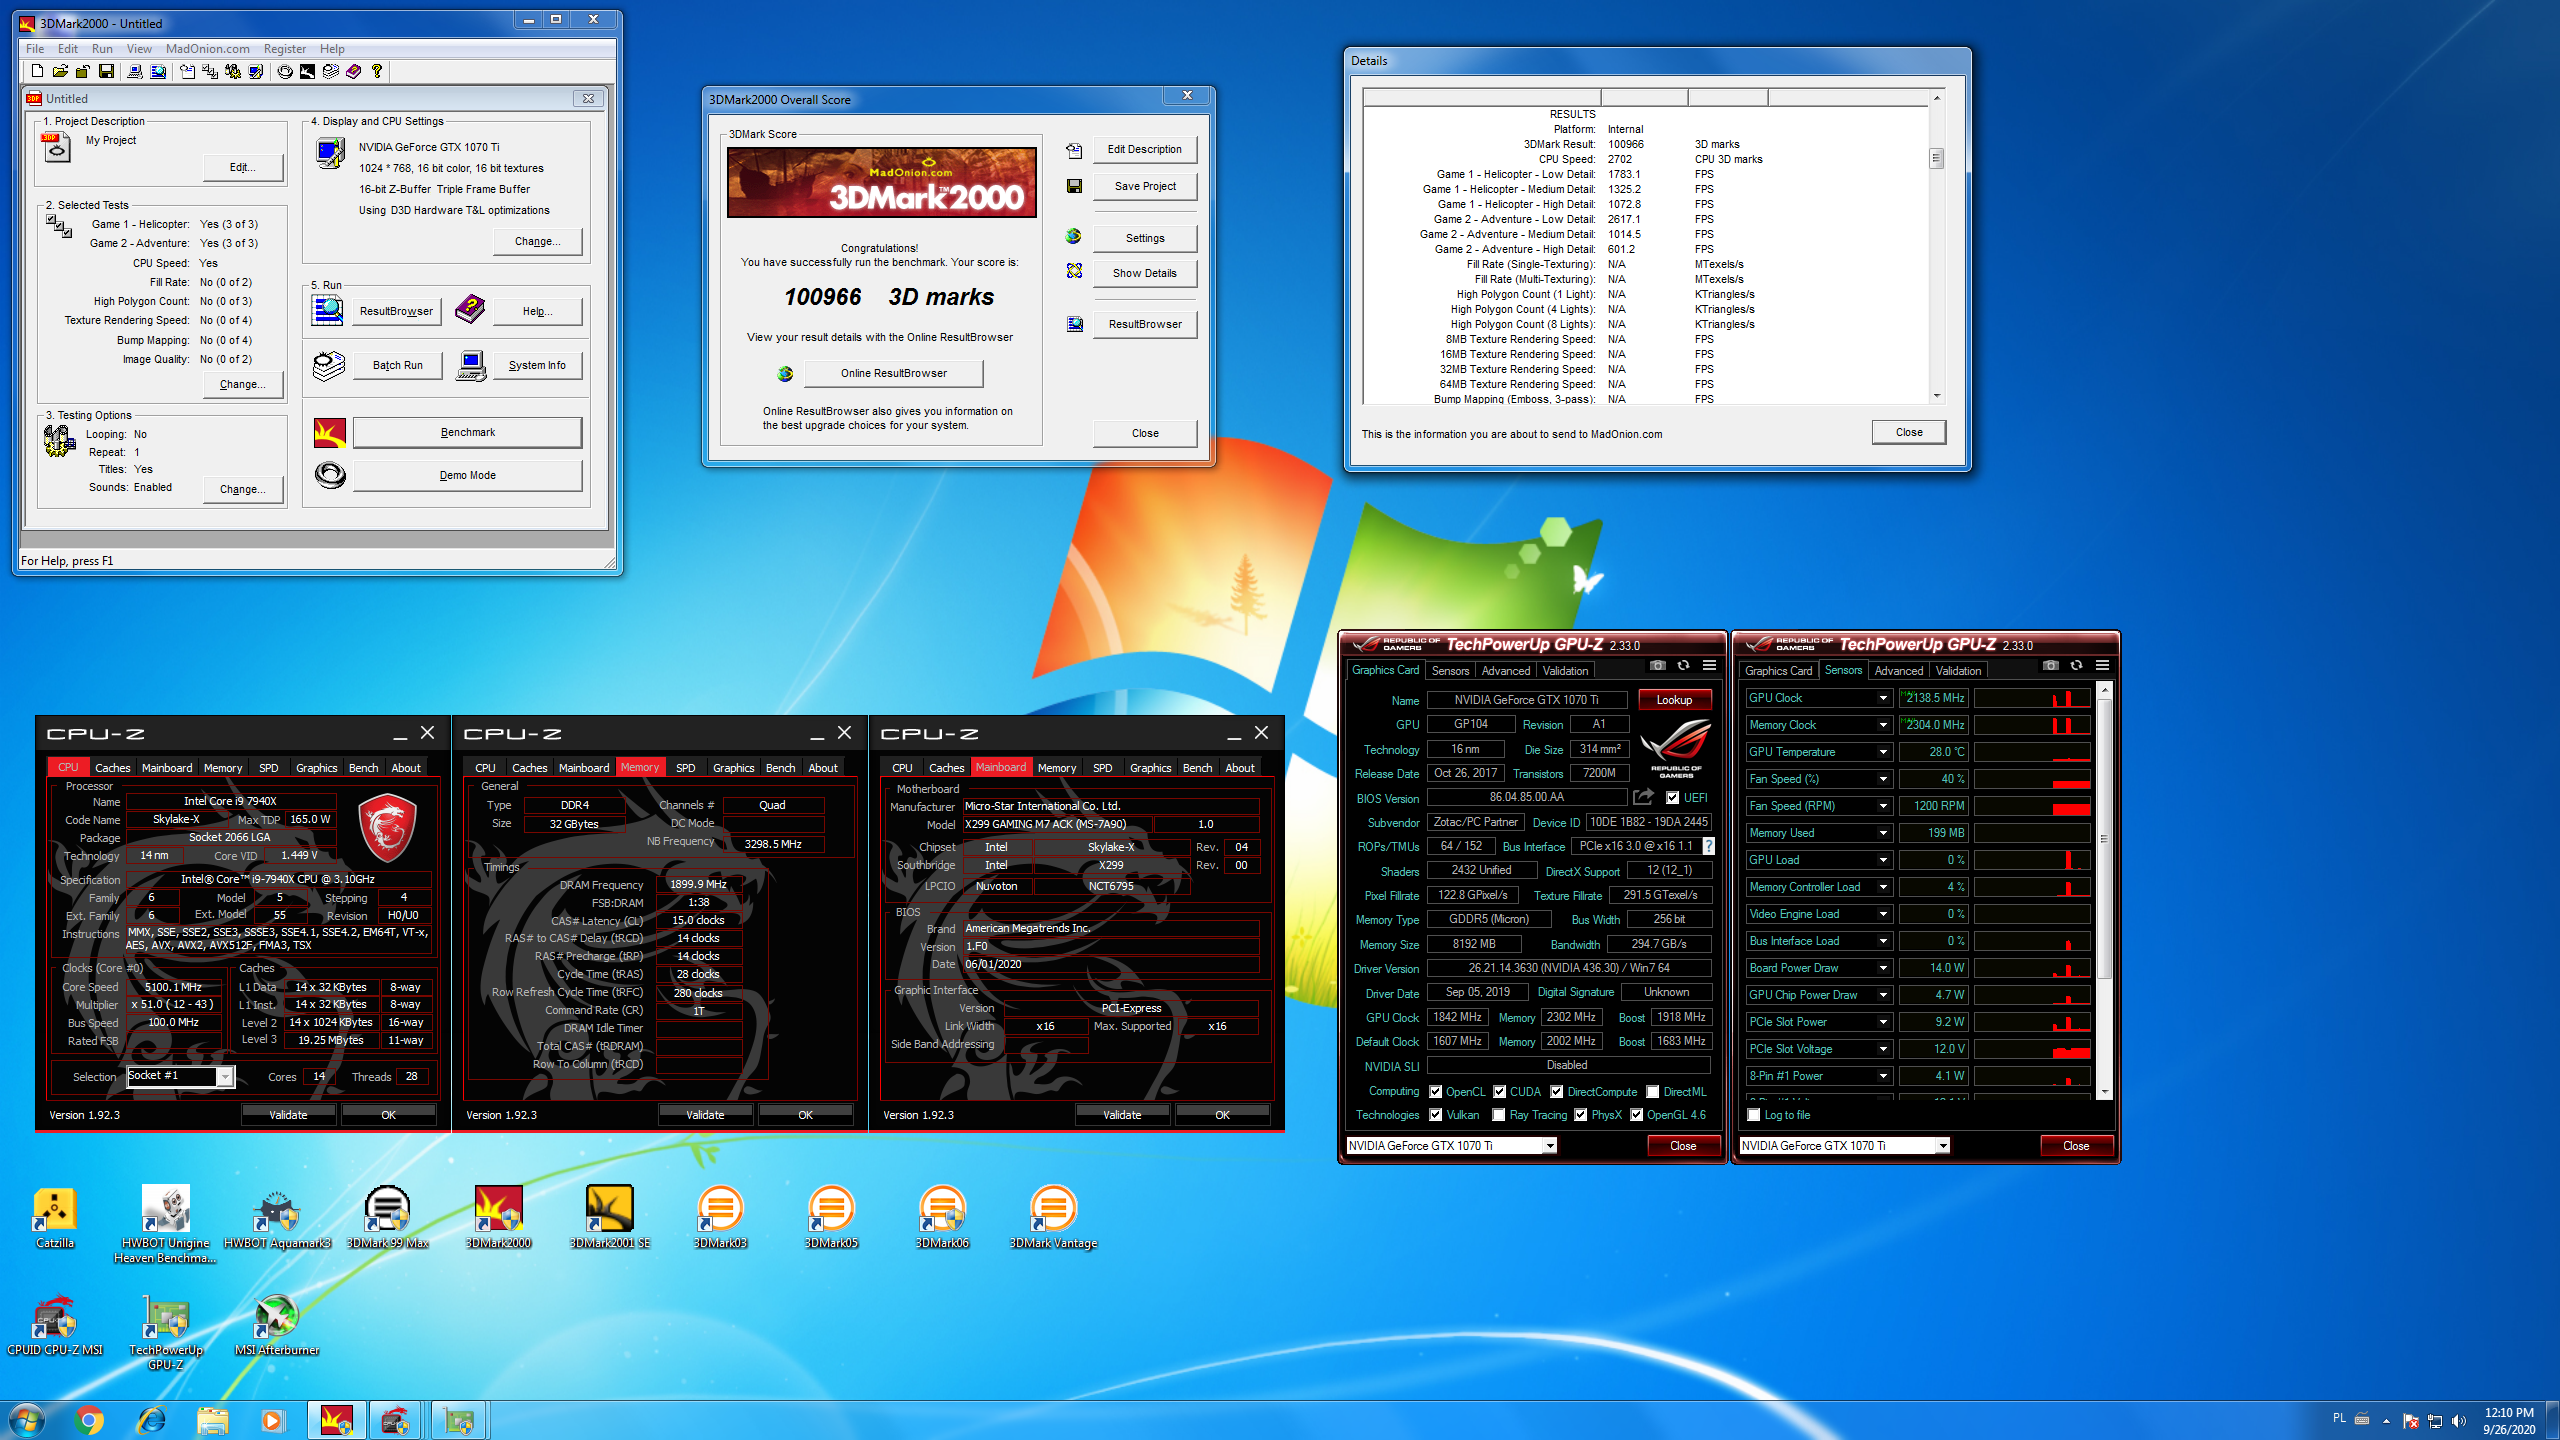The height and width of the screenshot is (1440, 2560).
Task: Click the Demo mode ring toolbar icon
Action: click(285, 71)
